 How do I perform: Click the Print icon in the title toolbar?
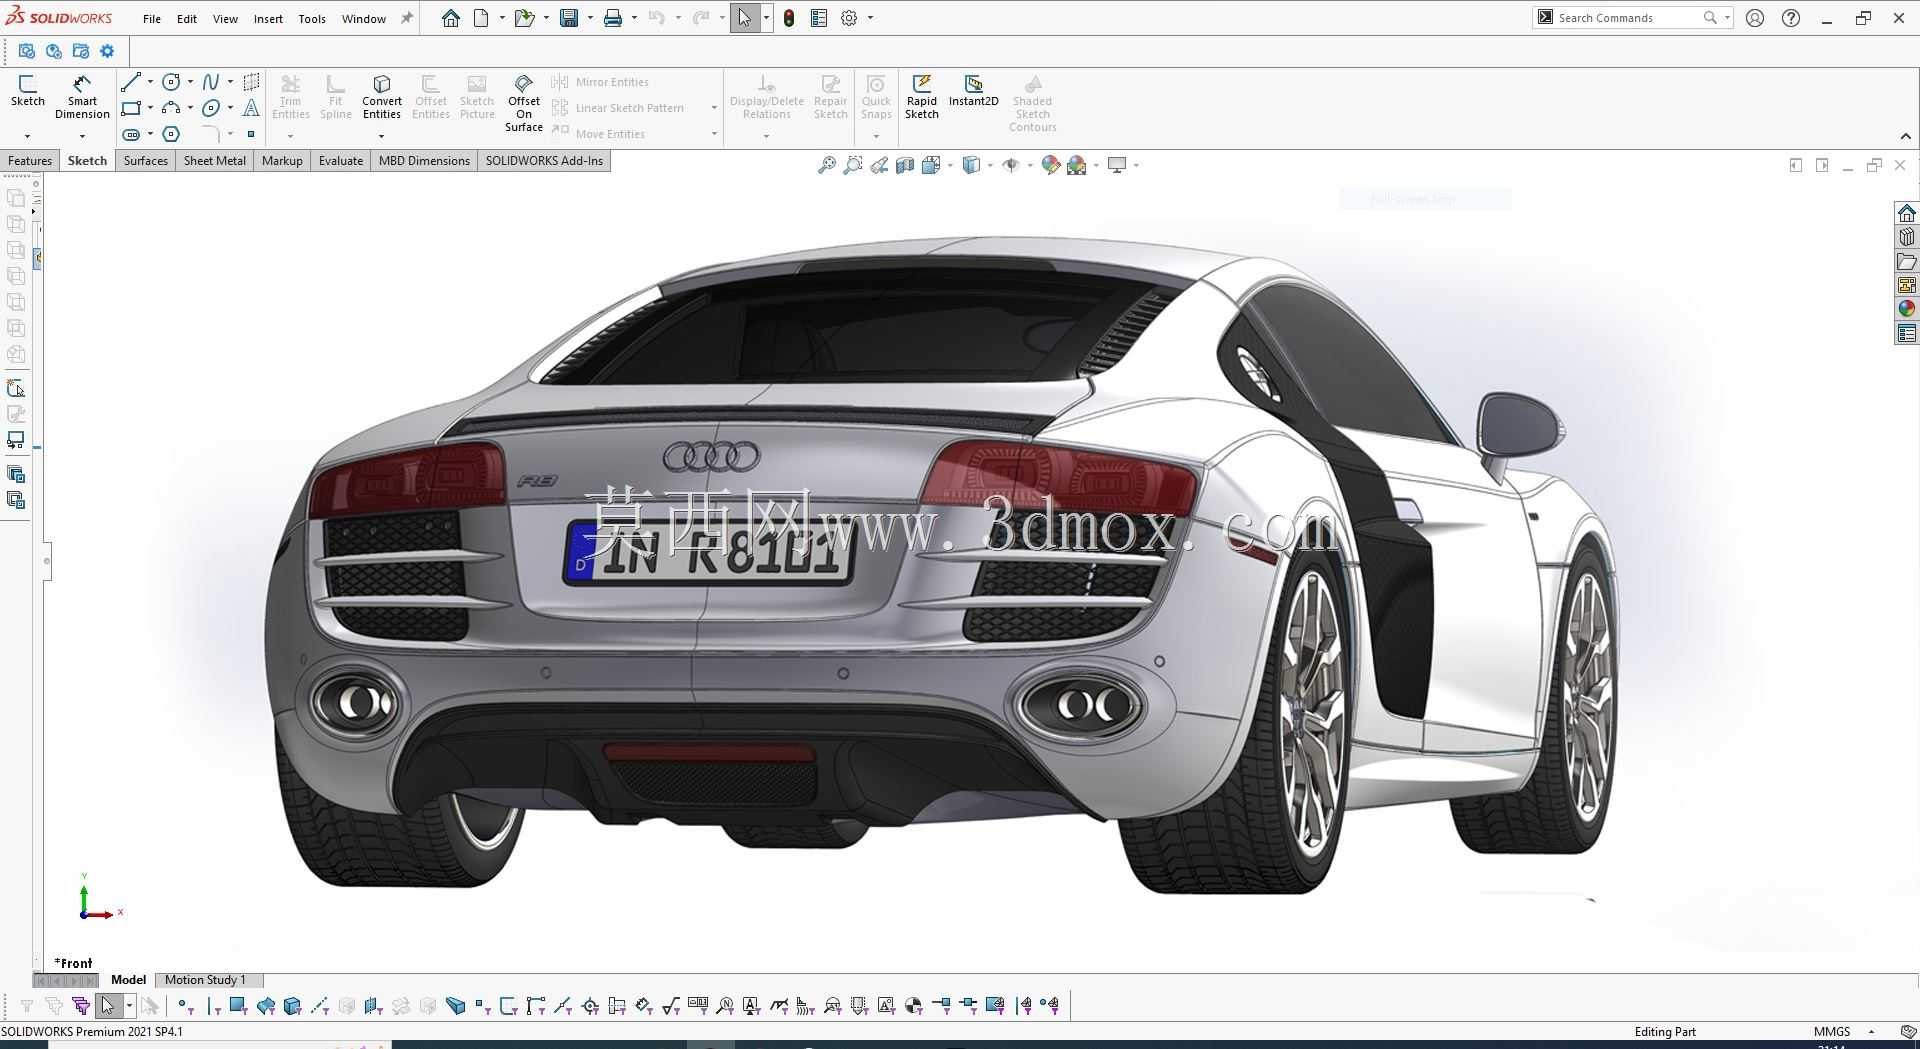613,18
